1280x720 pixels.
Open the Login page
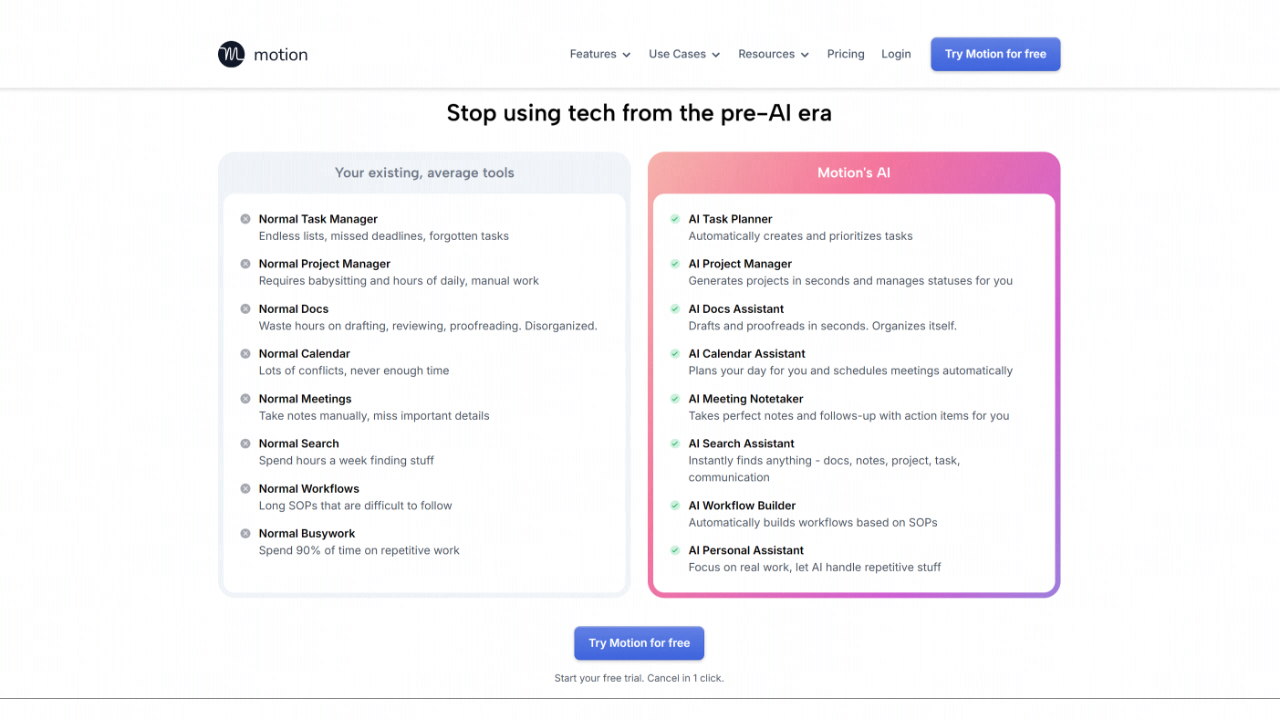pos(896,54)
